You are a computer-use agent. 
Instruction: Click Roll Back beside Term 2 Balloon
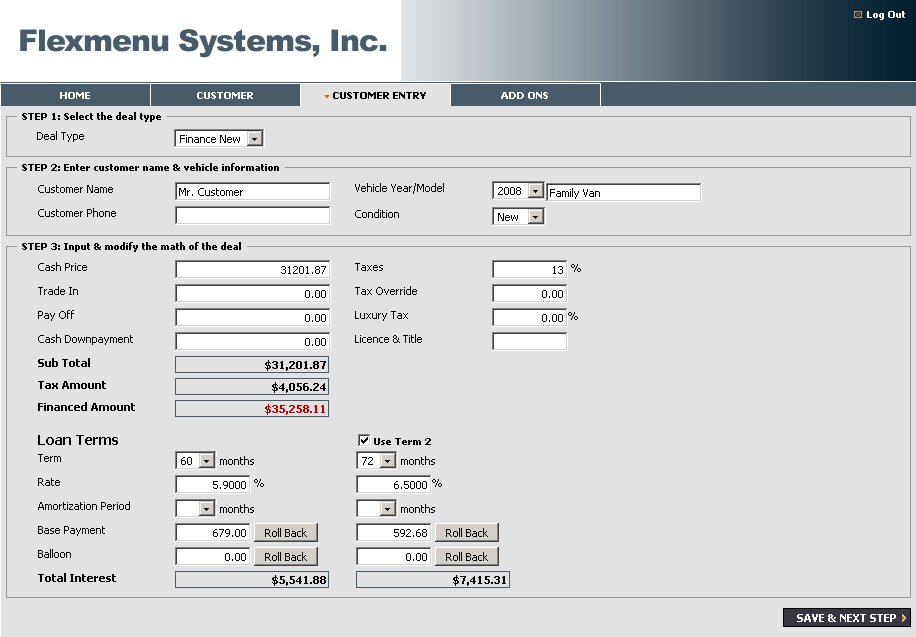click(467, 556)
